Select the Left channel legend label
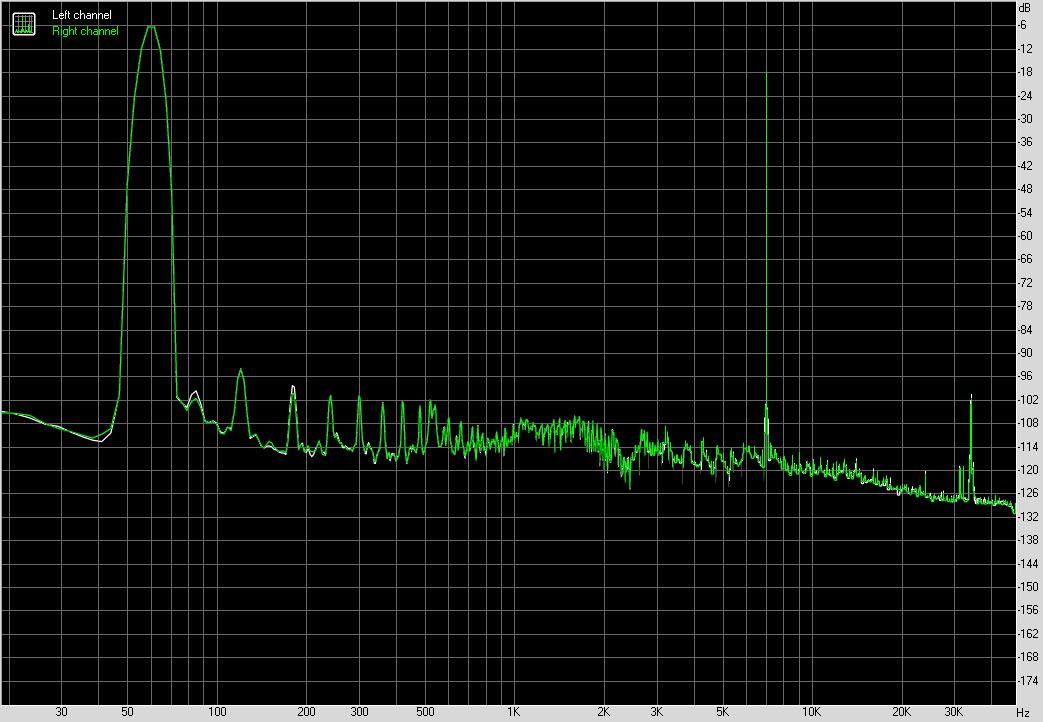 82,16
